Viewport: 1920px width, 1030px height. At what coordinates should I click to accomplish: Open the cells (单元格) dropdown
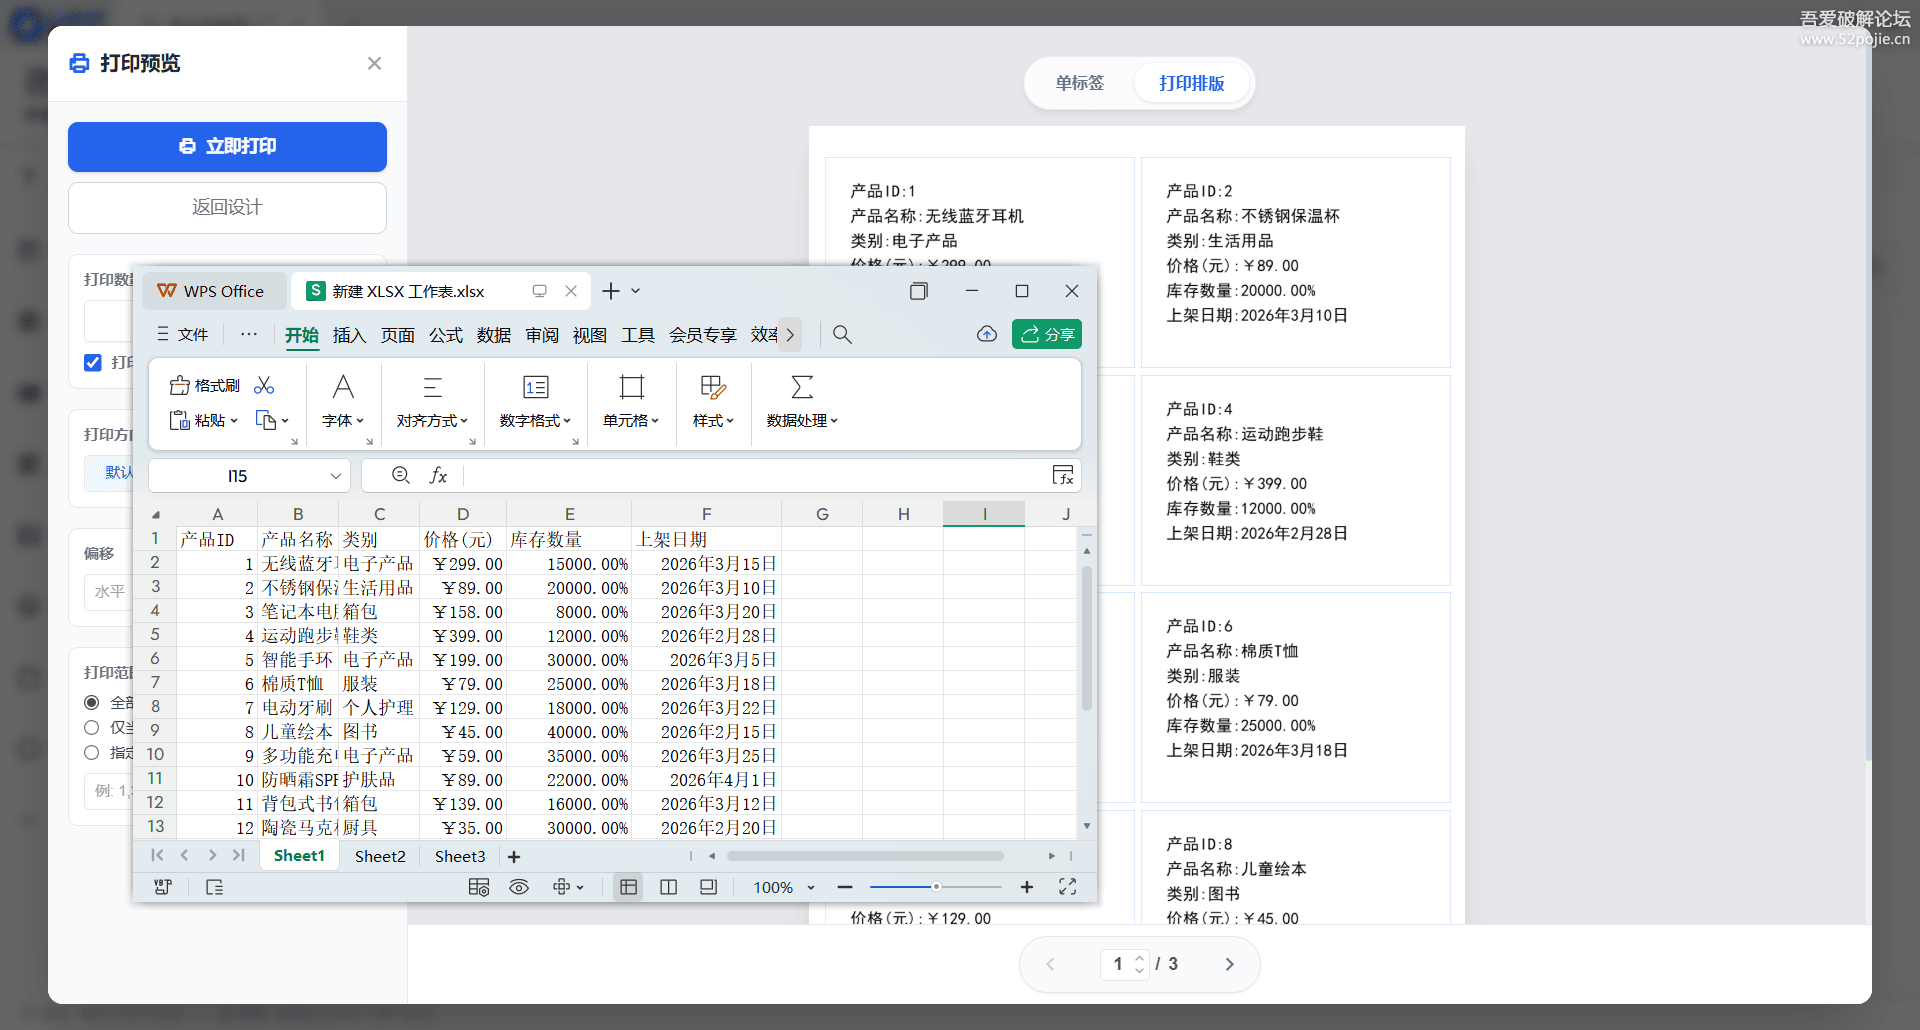click(x=631, y=421)
